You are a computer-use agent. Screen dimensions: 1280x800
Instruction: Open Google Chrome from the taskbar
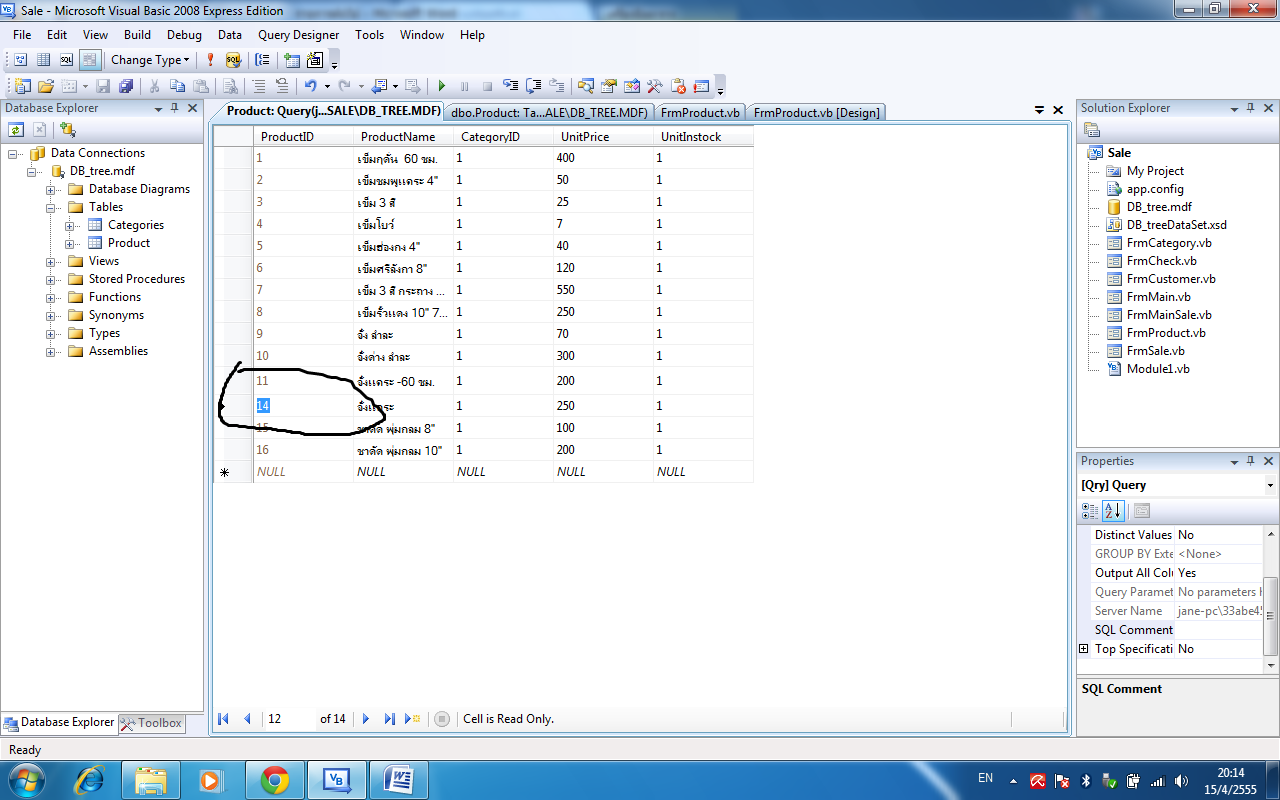275,779
